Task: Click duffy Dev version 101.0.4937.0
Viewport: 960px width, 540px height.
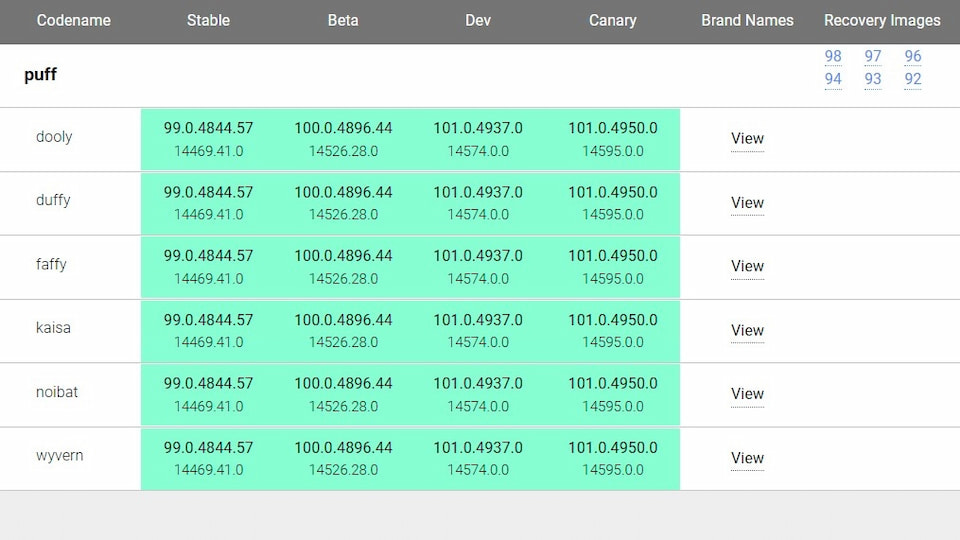Action: coord(478,192)
